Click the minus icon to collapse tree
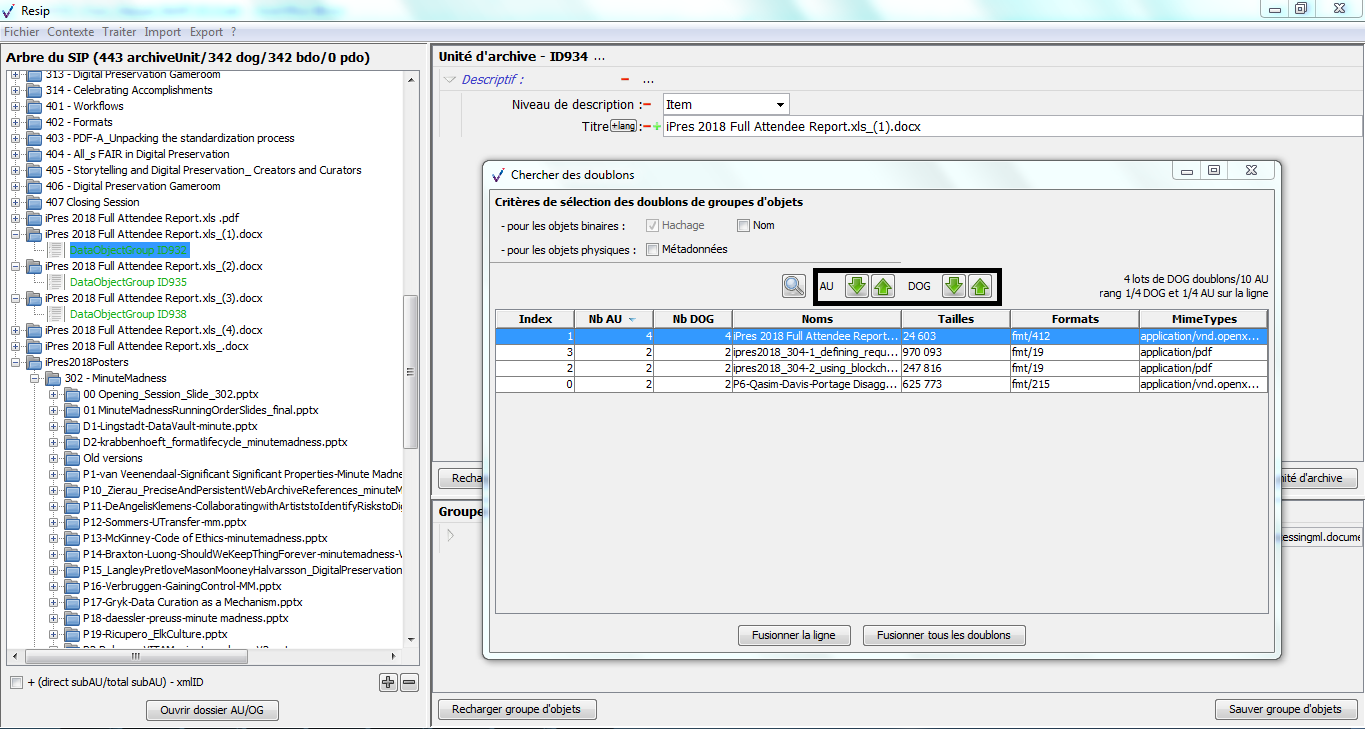 tap(409, 682)
